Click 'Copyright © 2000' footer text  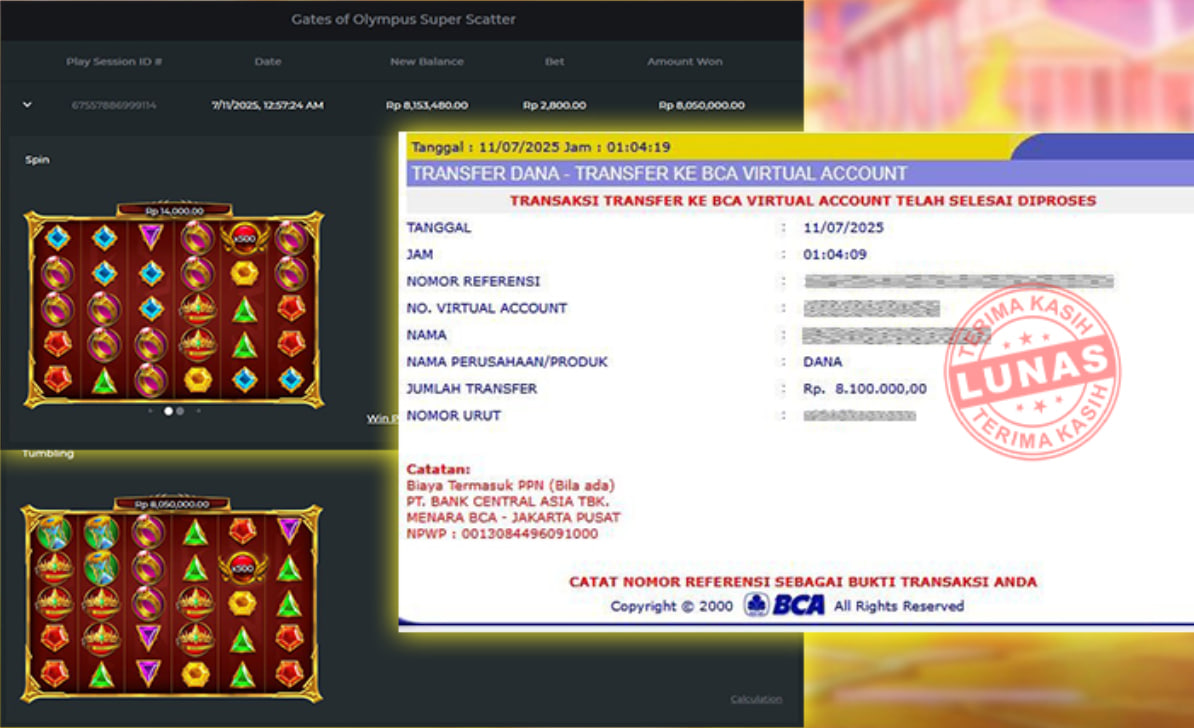(x=671, y=605)
